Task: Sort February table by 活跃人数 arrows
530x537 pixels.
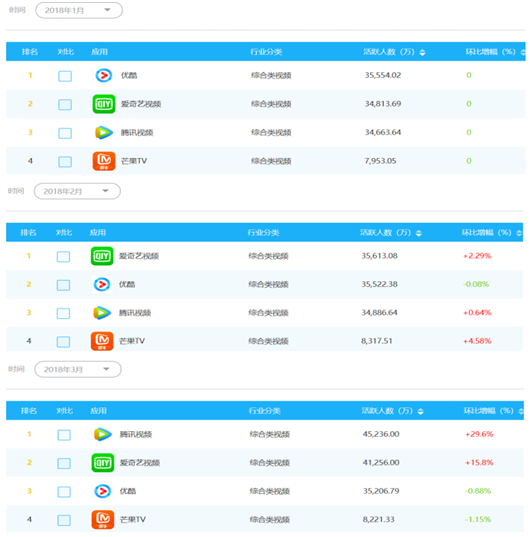Action: pyautogui.click(x=418, y=233)
